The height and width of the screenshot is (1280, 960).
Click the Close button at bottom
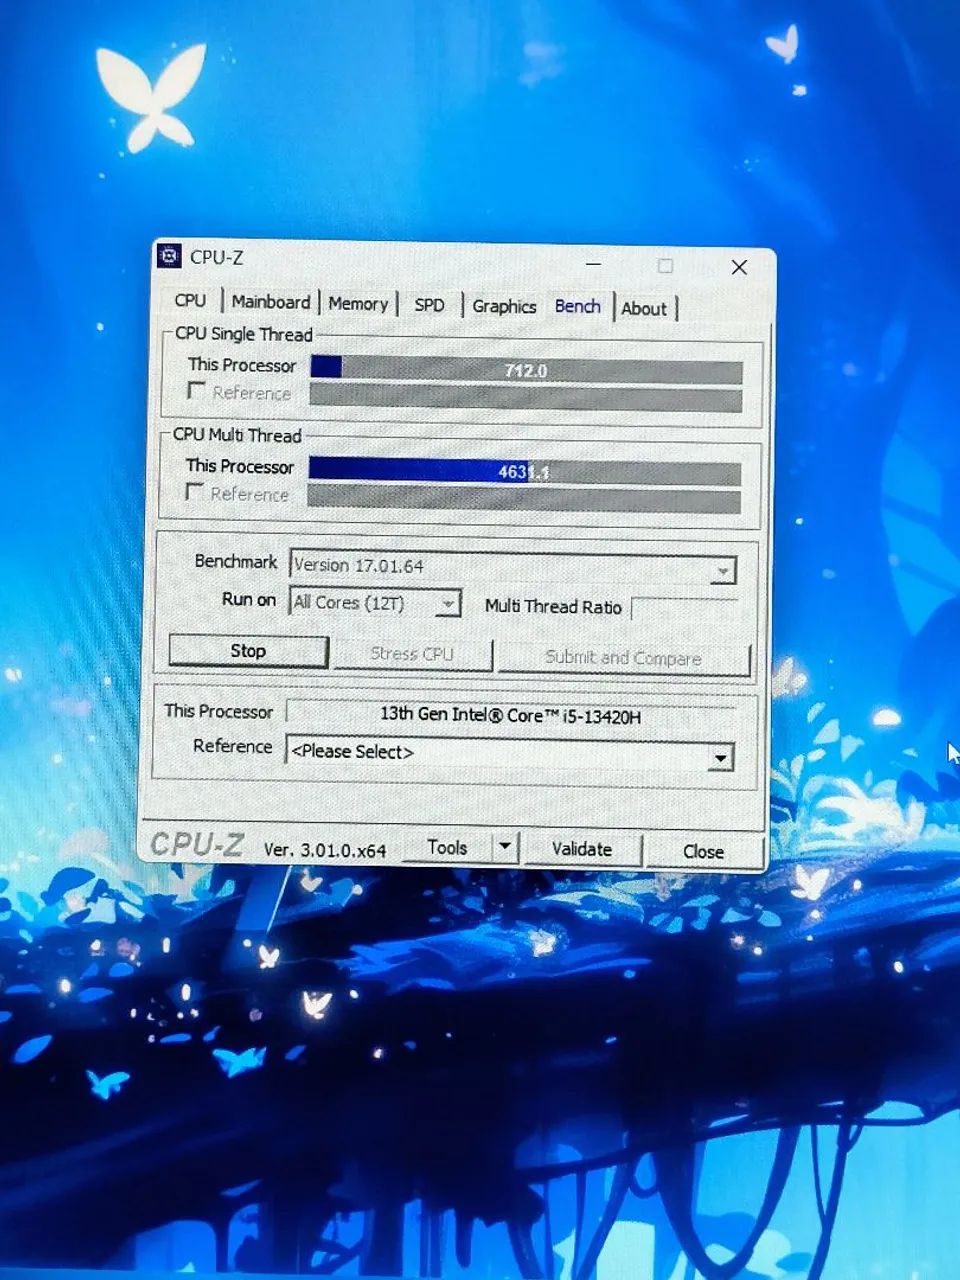point(704,851)
